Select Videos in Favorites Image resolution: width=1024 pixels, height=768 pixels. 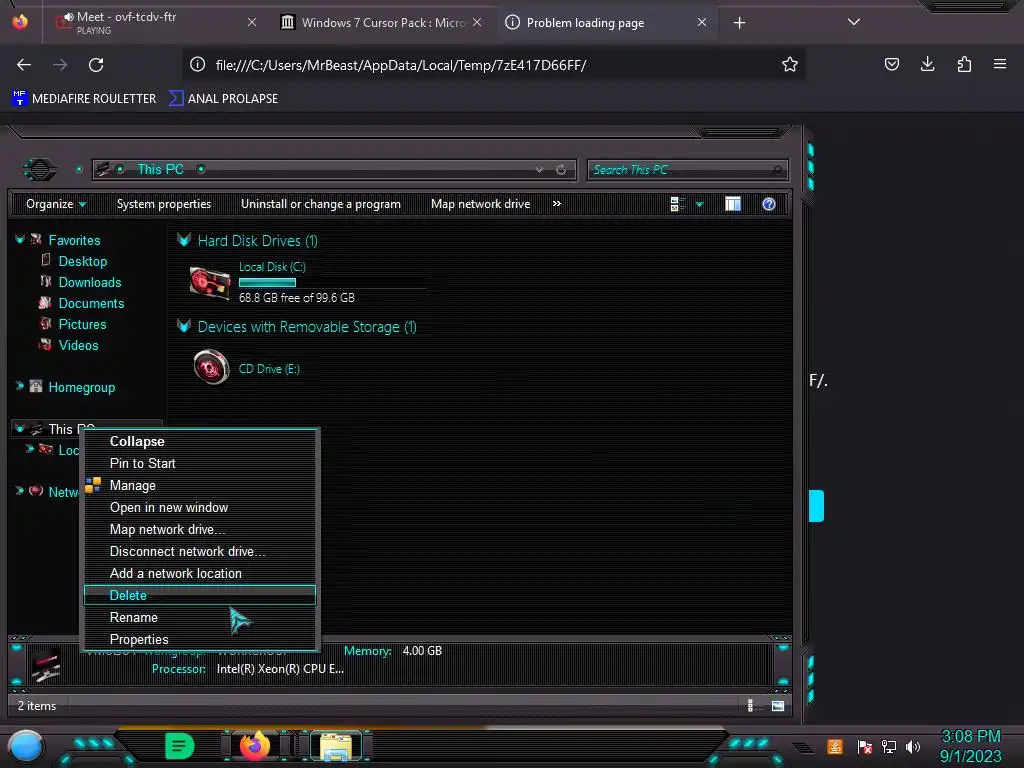(78, 345)
